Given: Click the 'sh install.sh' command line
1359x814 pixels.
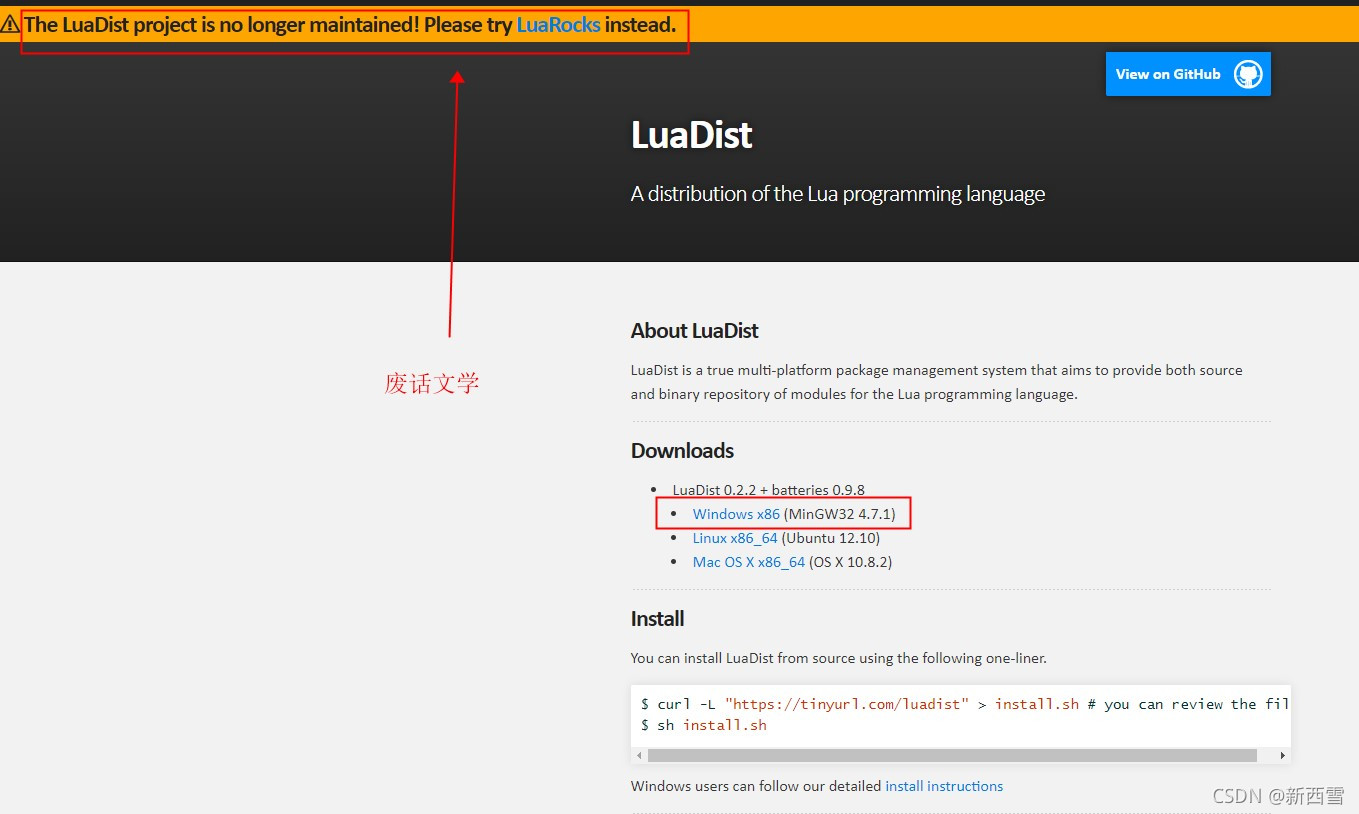Looking at the screenshot, I should pos(704,725).
